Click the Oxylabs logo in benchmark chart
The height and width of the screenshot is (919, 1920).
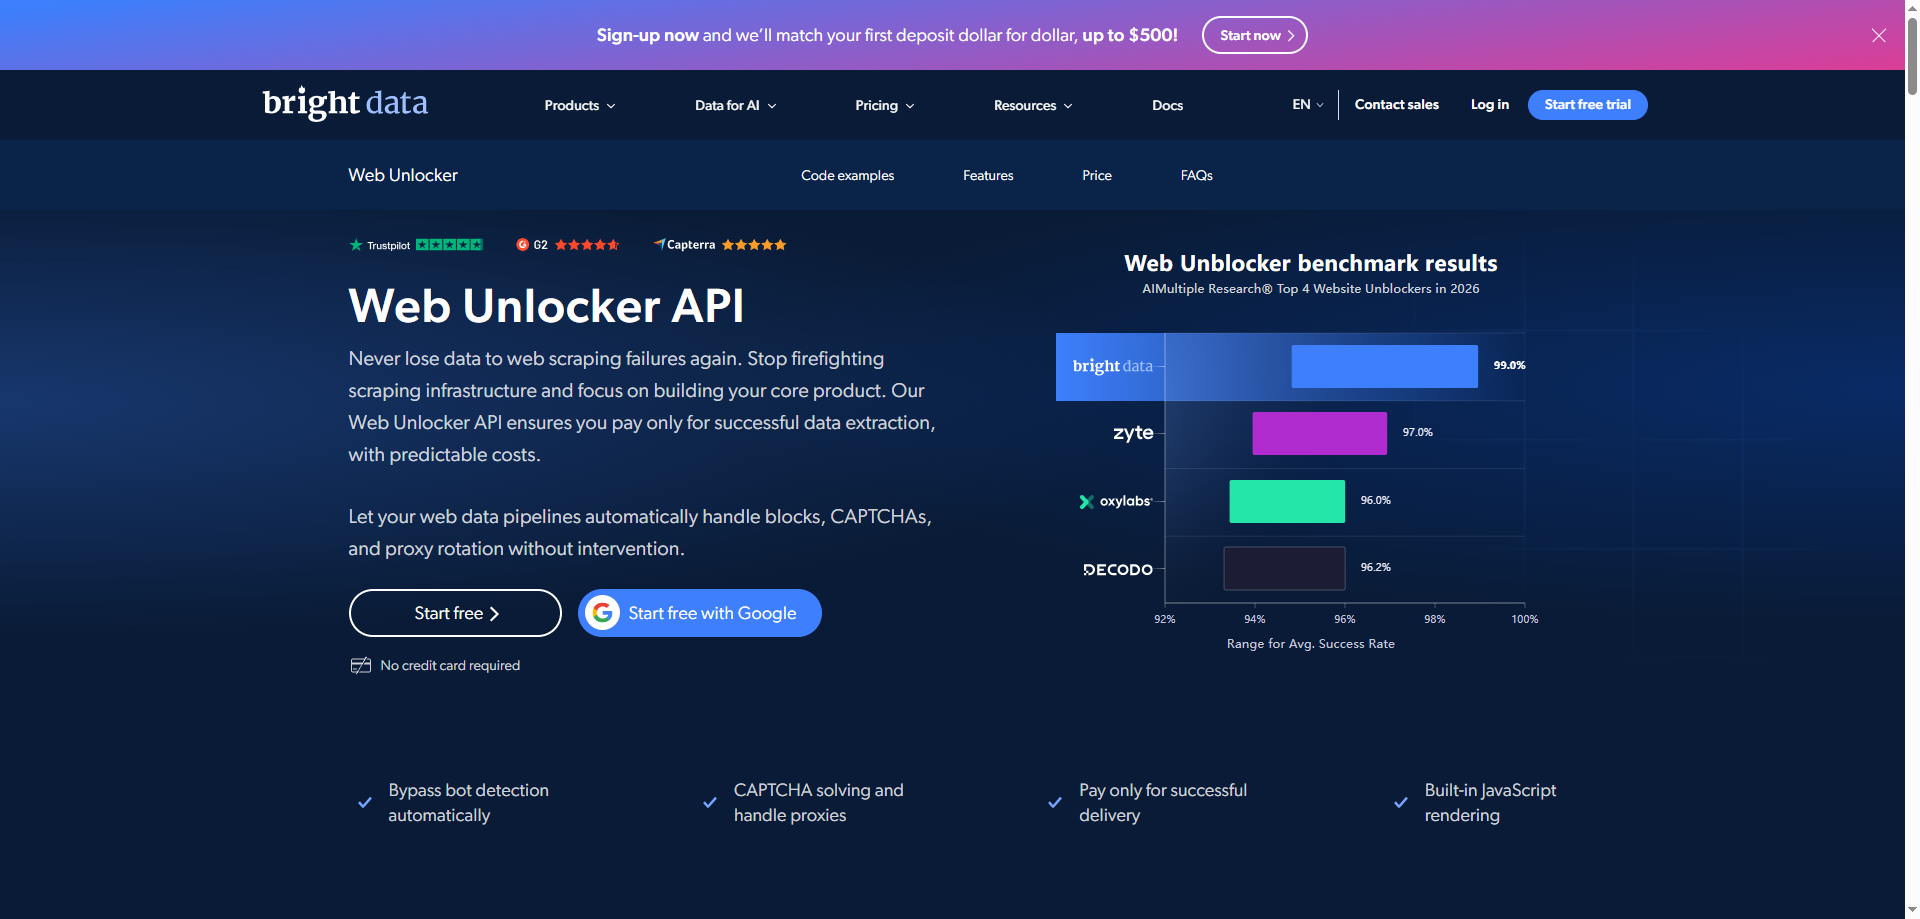click(1116, 501)
